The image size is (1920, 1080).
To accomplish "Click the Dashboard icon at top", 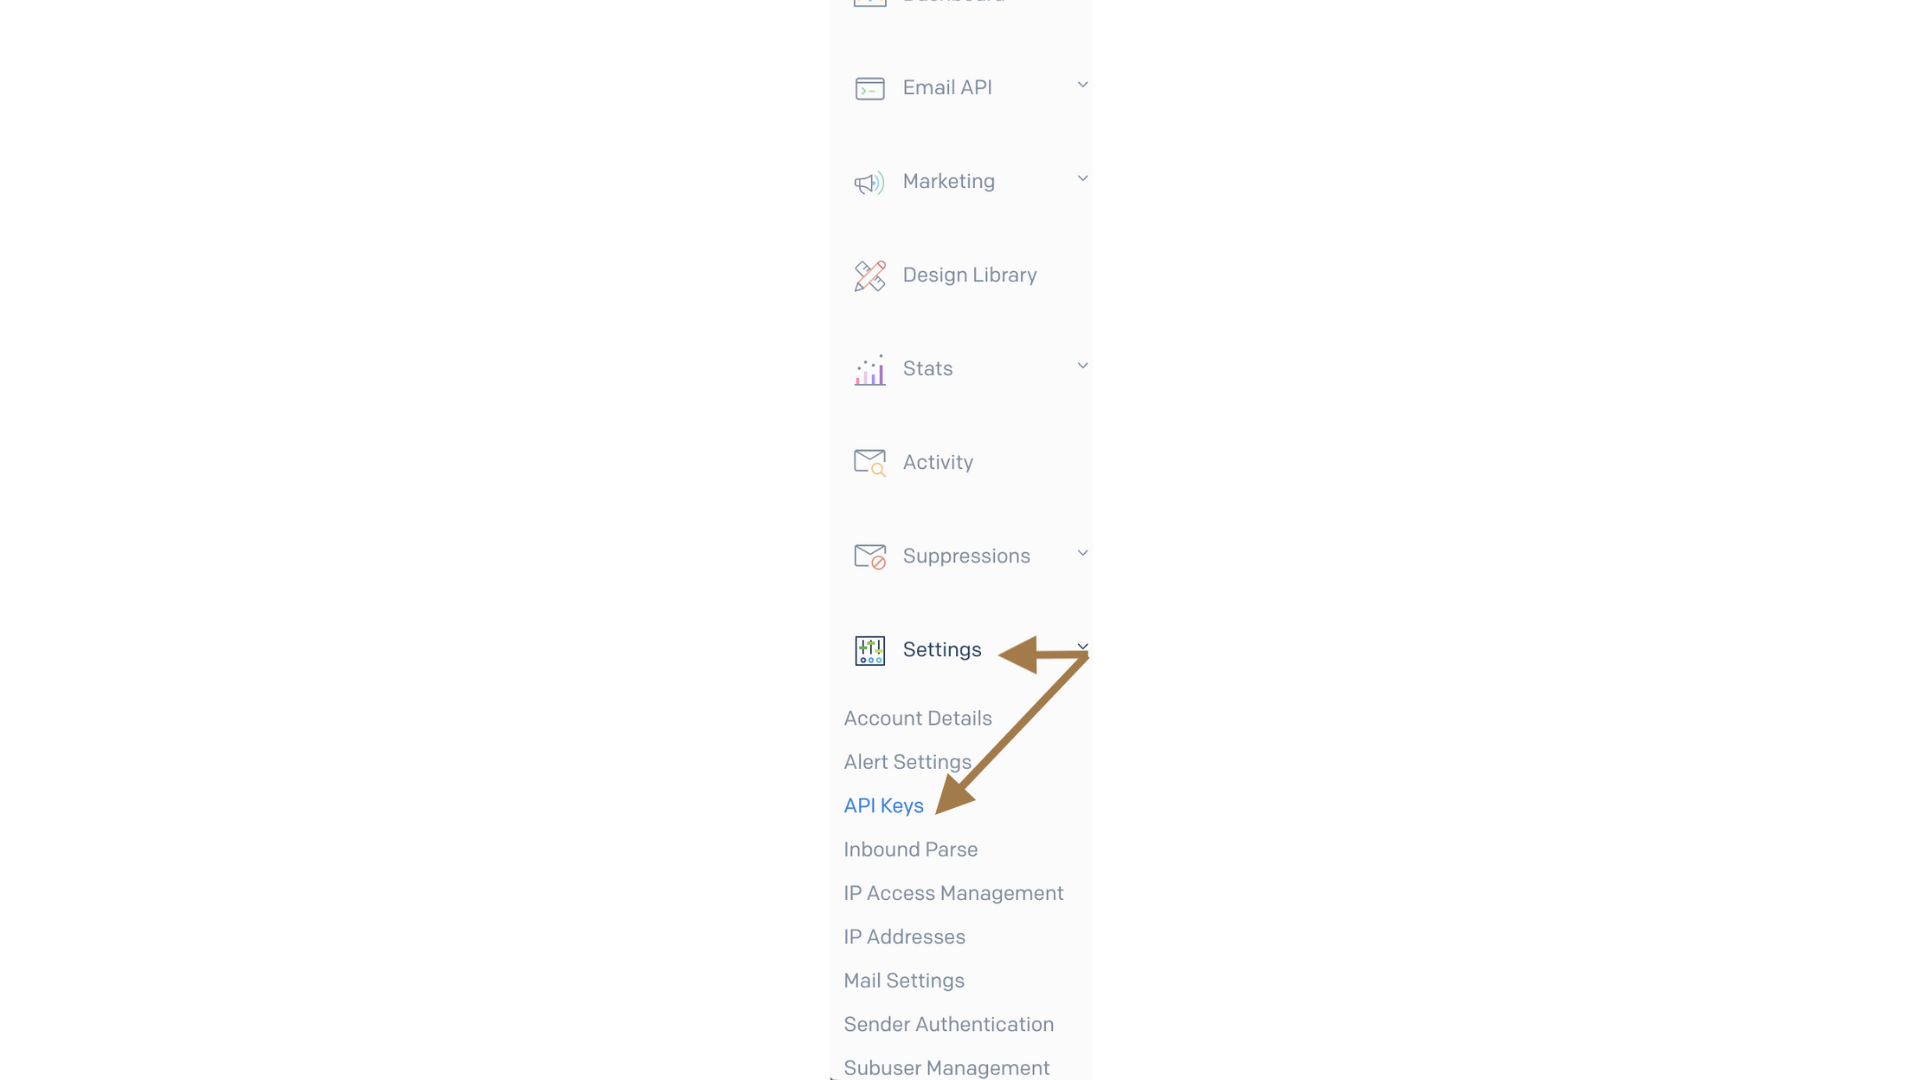I will pos(869,1).
